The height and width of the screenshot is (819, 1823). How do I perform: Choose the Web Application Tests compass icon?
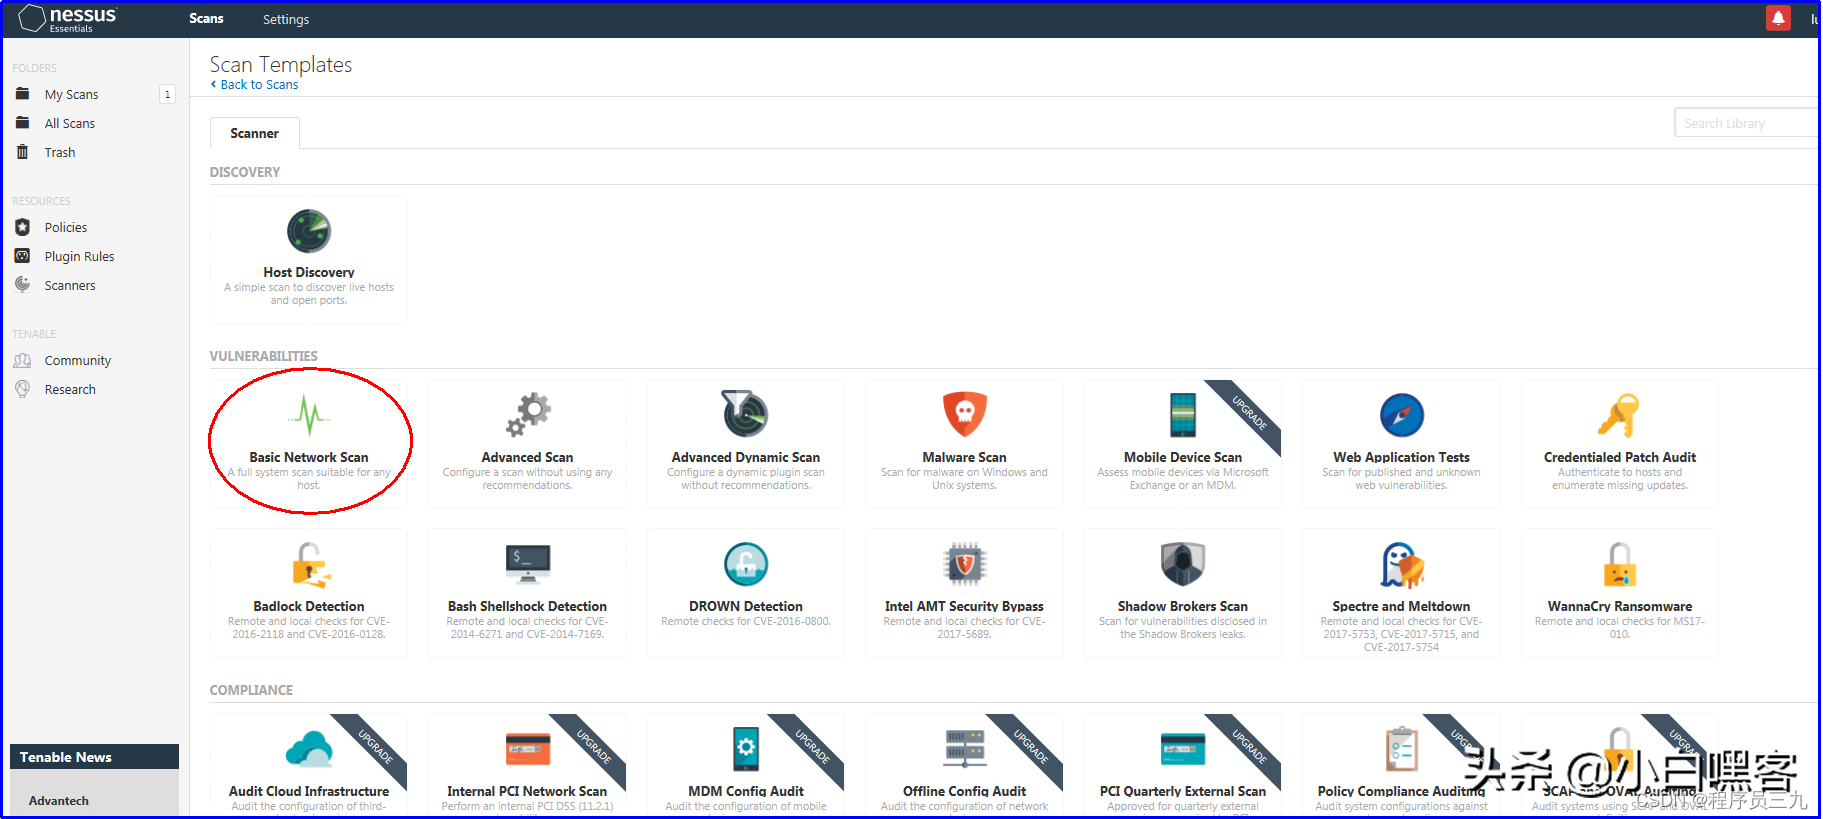point(1402,414)
